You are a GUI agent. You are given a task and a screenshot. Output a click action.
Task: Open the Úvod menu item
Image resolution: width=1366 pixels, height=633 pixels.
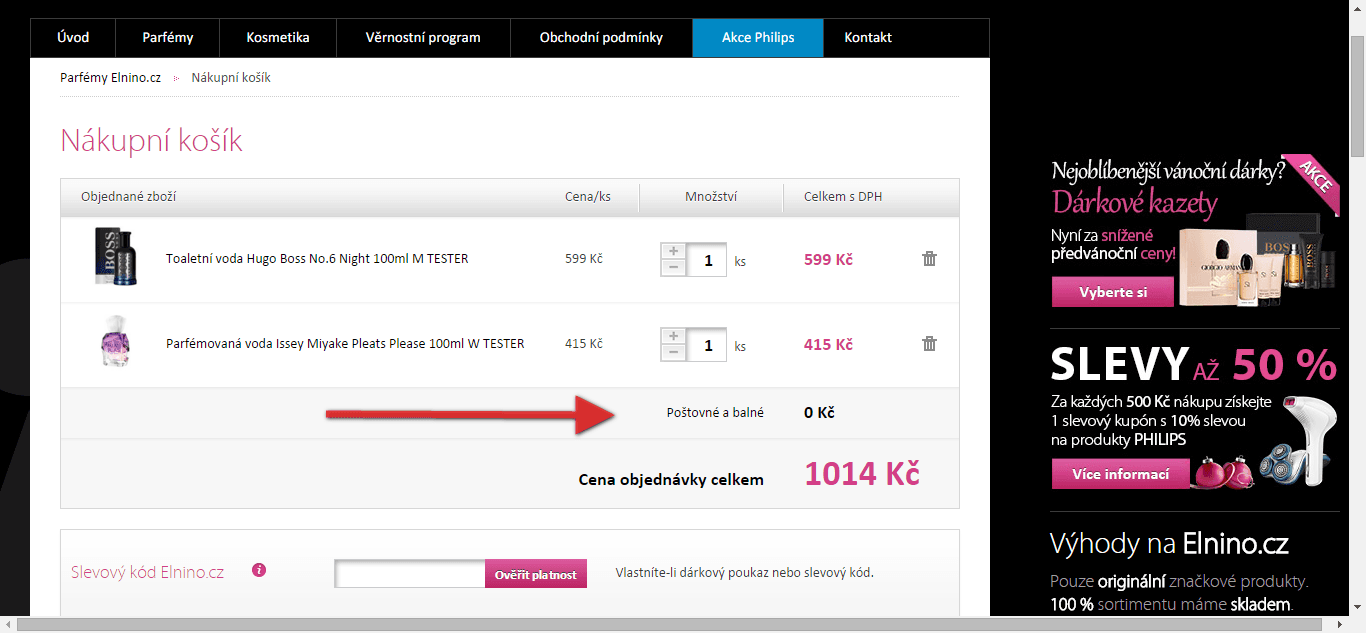click(73, 38)
